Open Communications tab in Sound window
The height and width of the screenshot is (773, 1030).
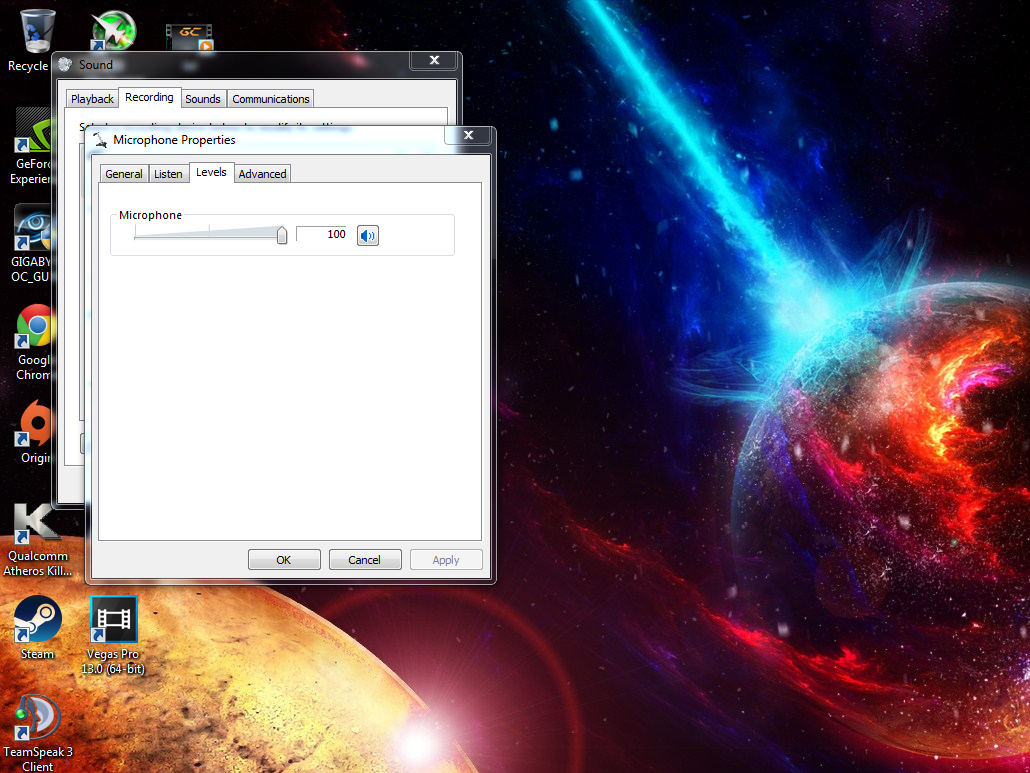pos(271,99)
